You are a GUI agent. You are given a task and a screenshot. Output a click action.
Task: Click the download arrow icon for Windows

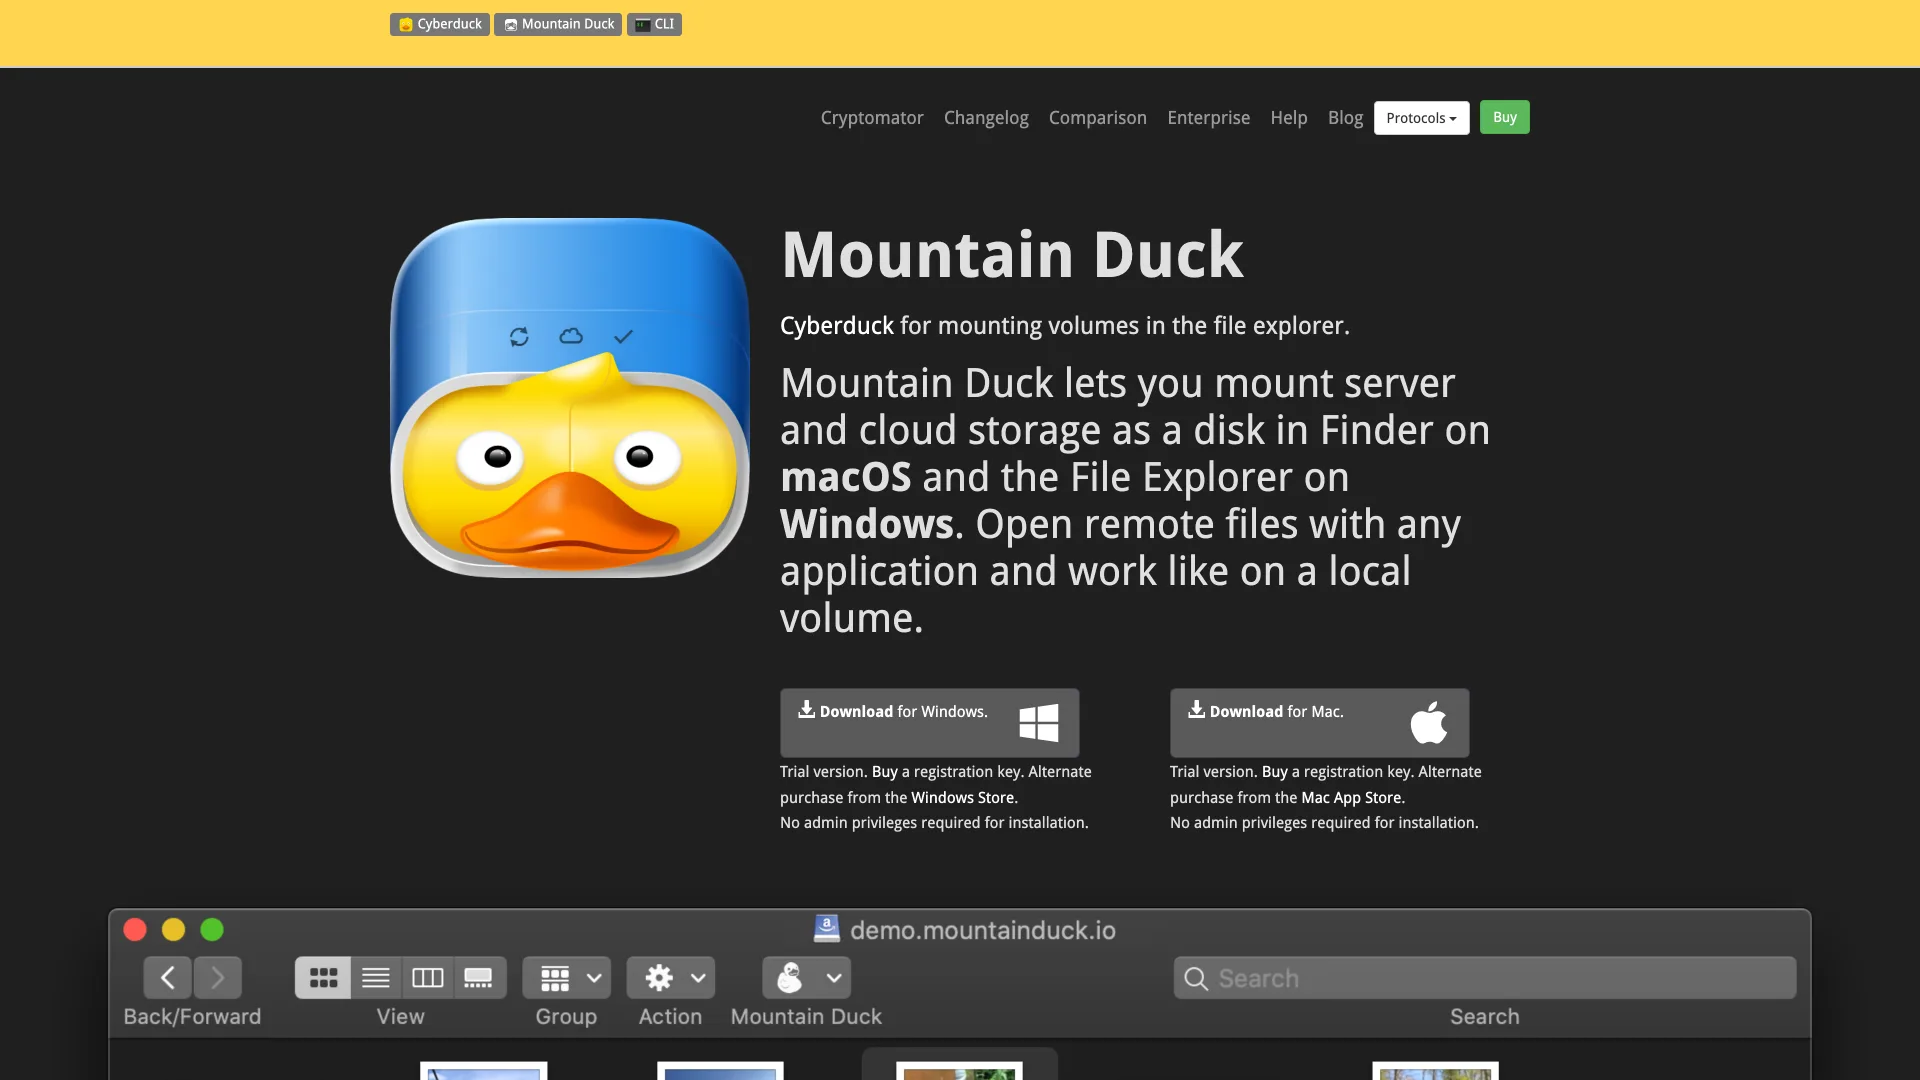(806, 710)
